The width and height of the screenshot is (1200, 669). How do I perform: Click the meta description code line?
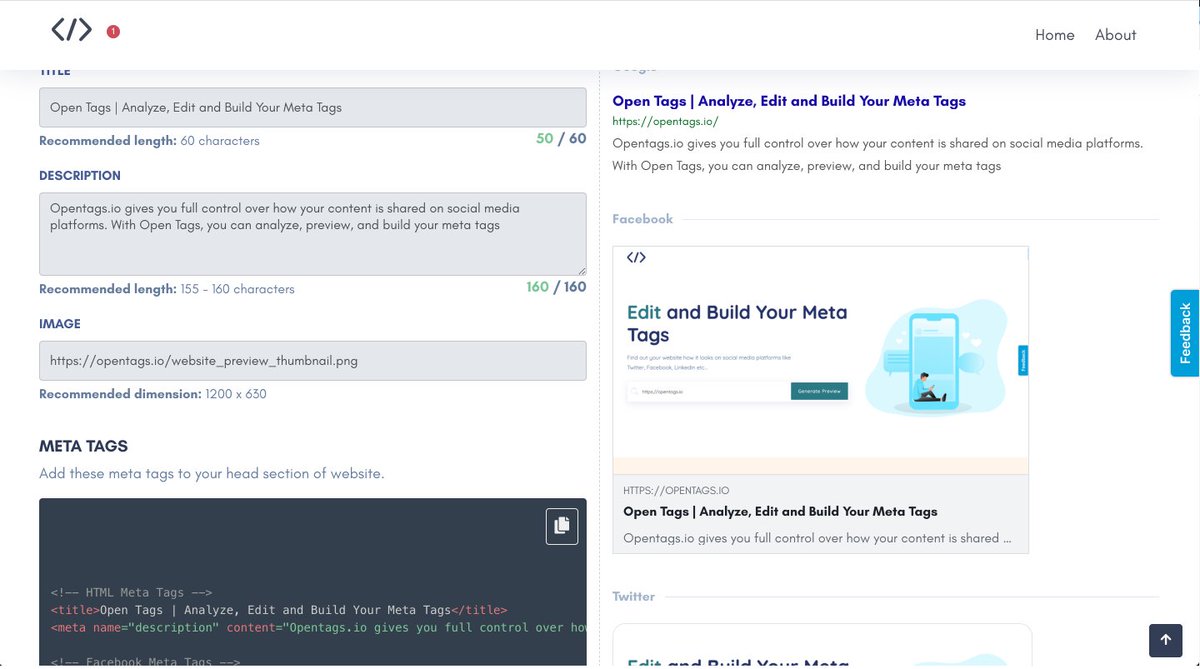(x=318, y=628)
